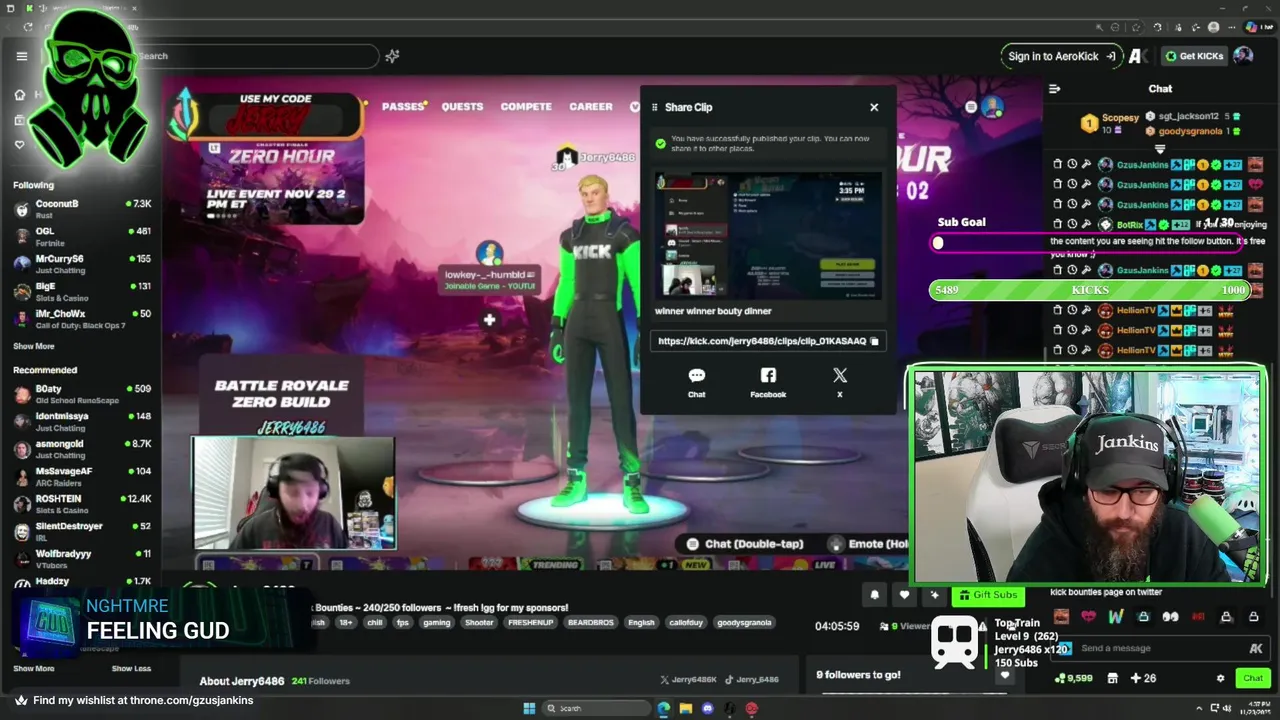The image size is (1280, 720).
Task: Expand Following list with Show More
Action: pos(34,346)
